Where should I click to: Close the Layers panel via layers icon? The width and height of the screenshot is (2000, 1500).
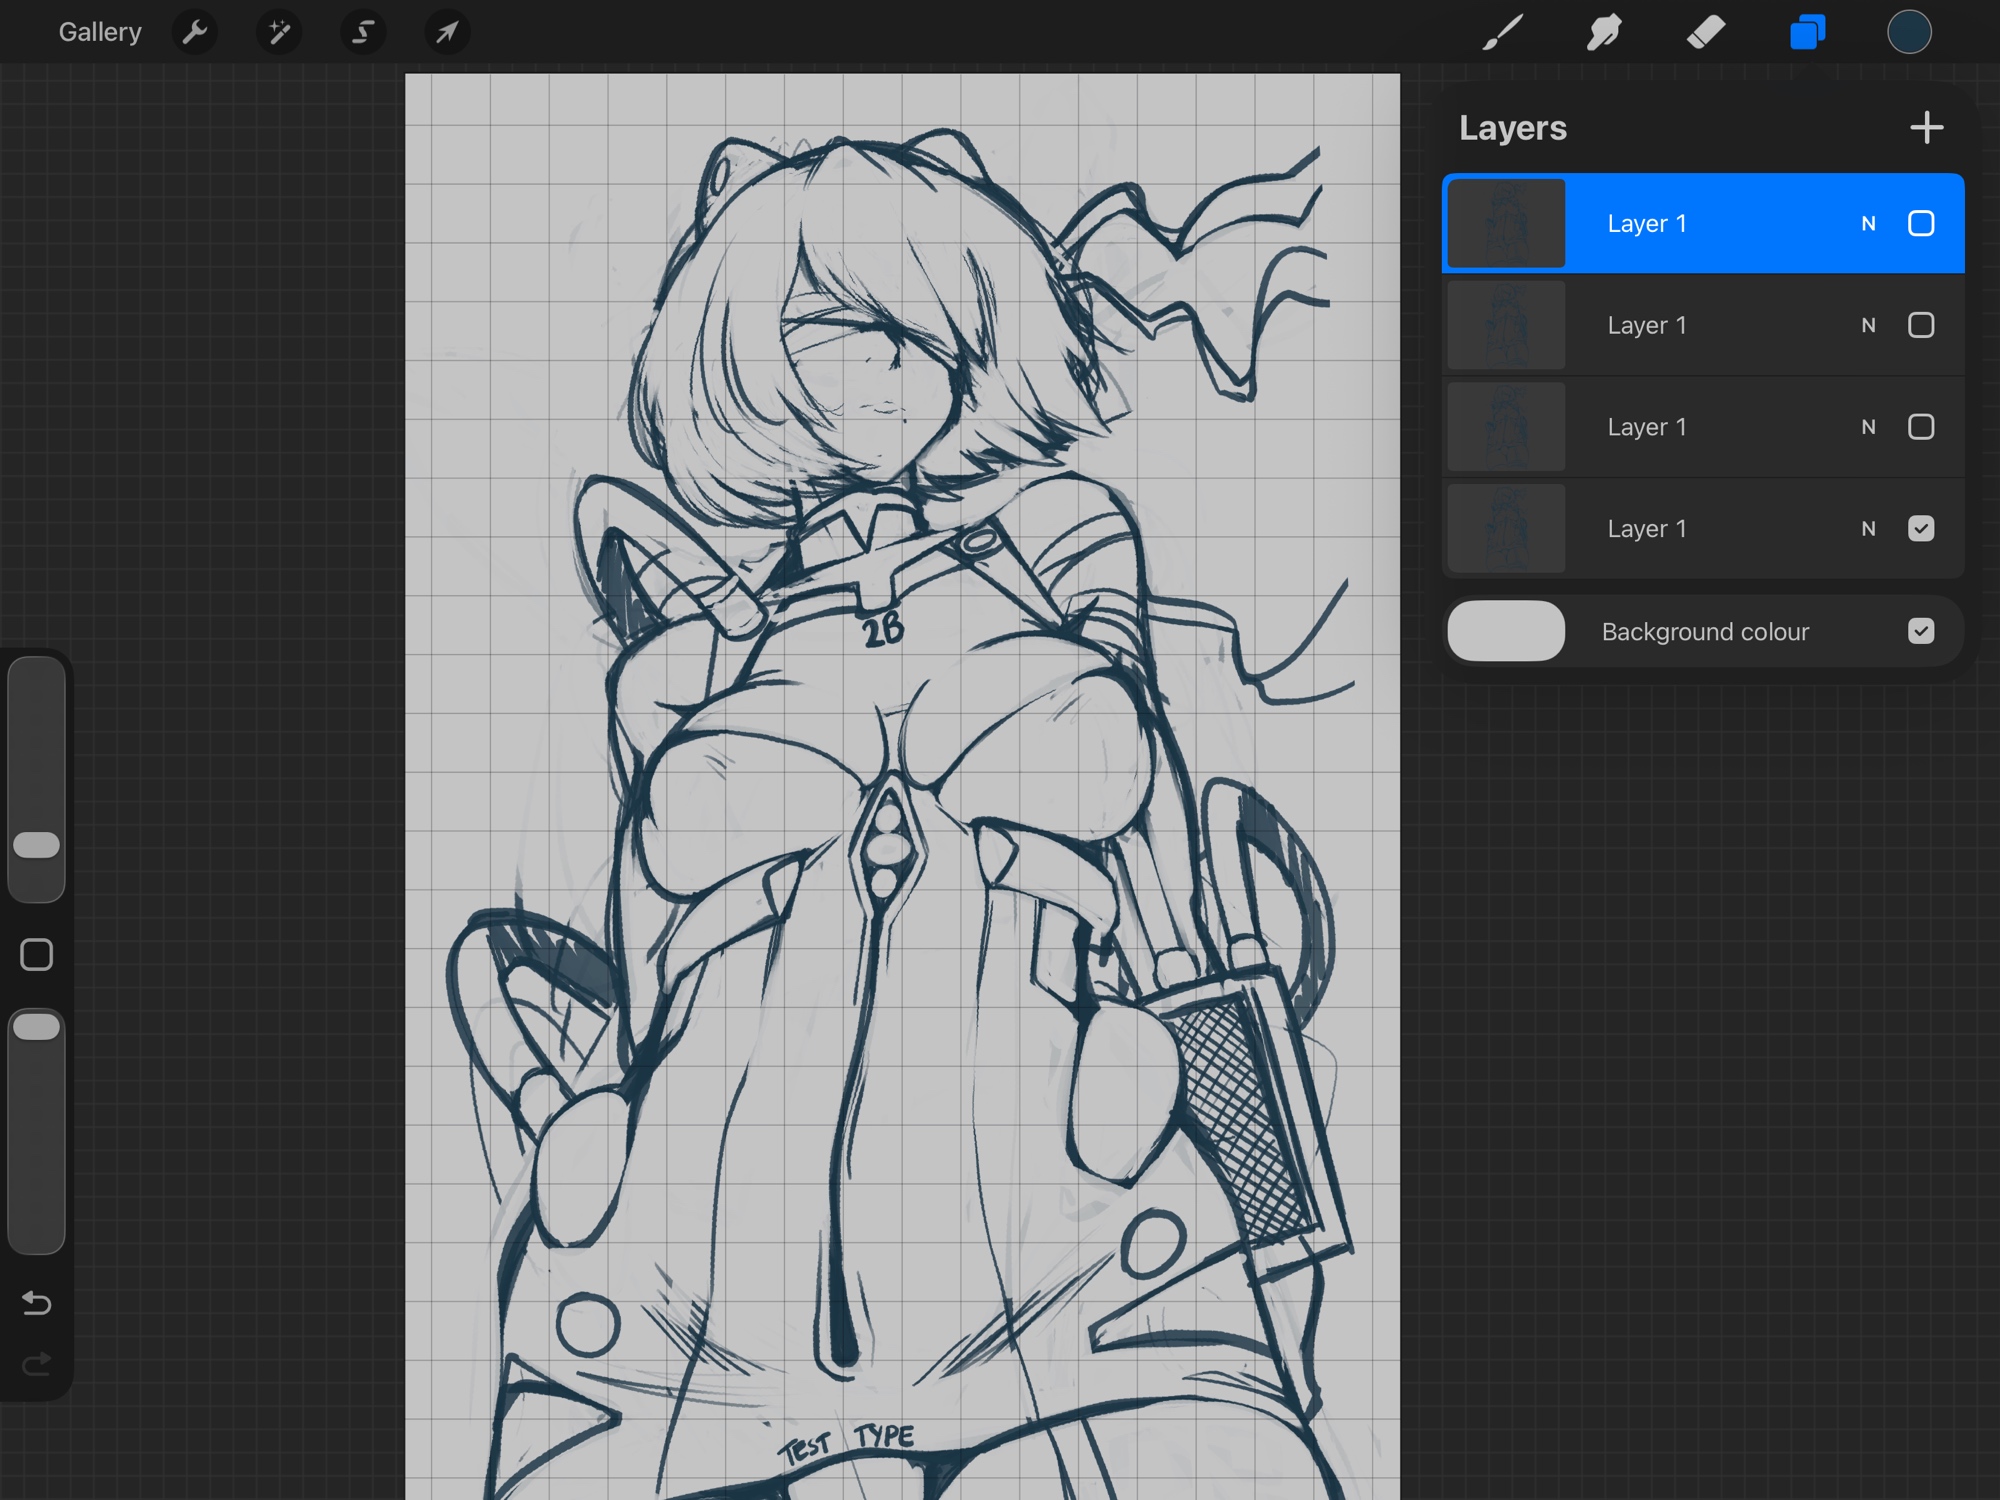1807,32
